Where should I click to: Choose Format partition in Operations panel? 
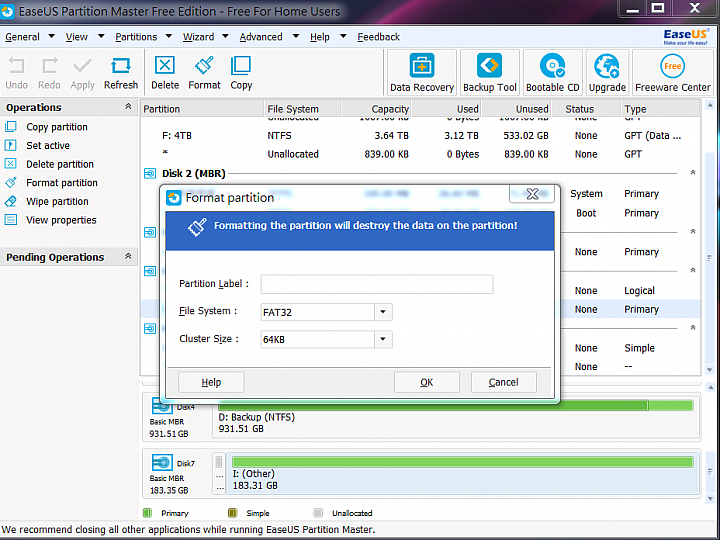click(x=62, y=183)
